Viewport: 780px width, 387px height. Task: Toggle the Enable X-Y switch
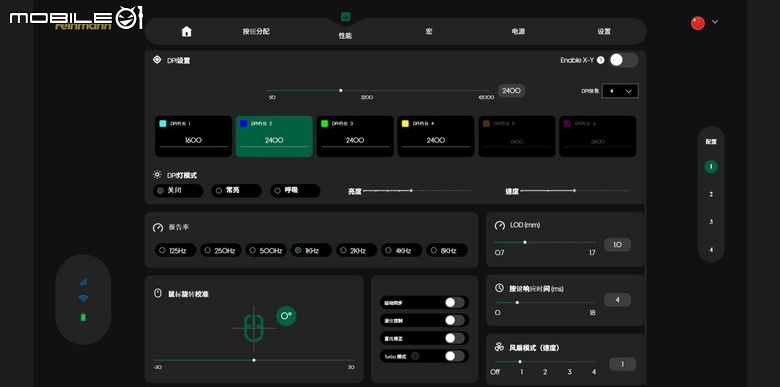tap(624, 60)
